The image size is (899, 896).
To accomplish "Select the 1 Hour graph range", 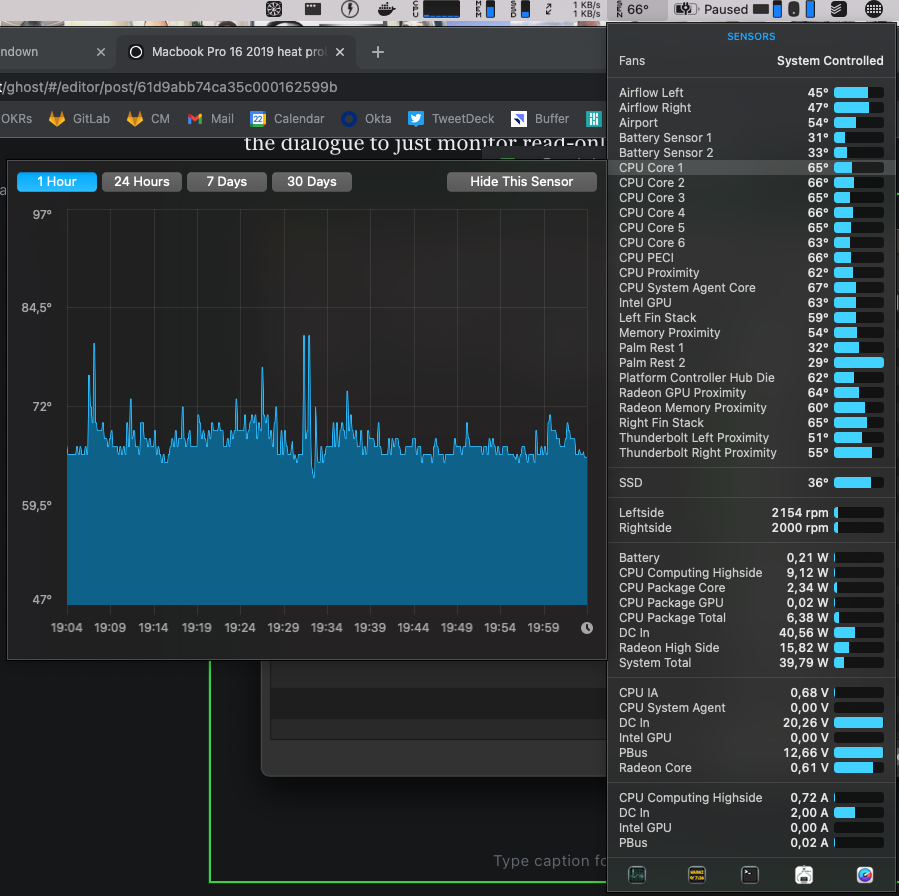I will click(57, 182).
